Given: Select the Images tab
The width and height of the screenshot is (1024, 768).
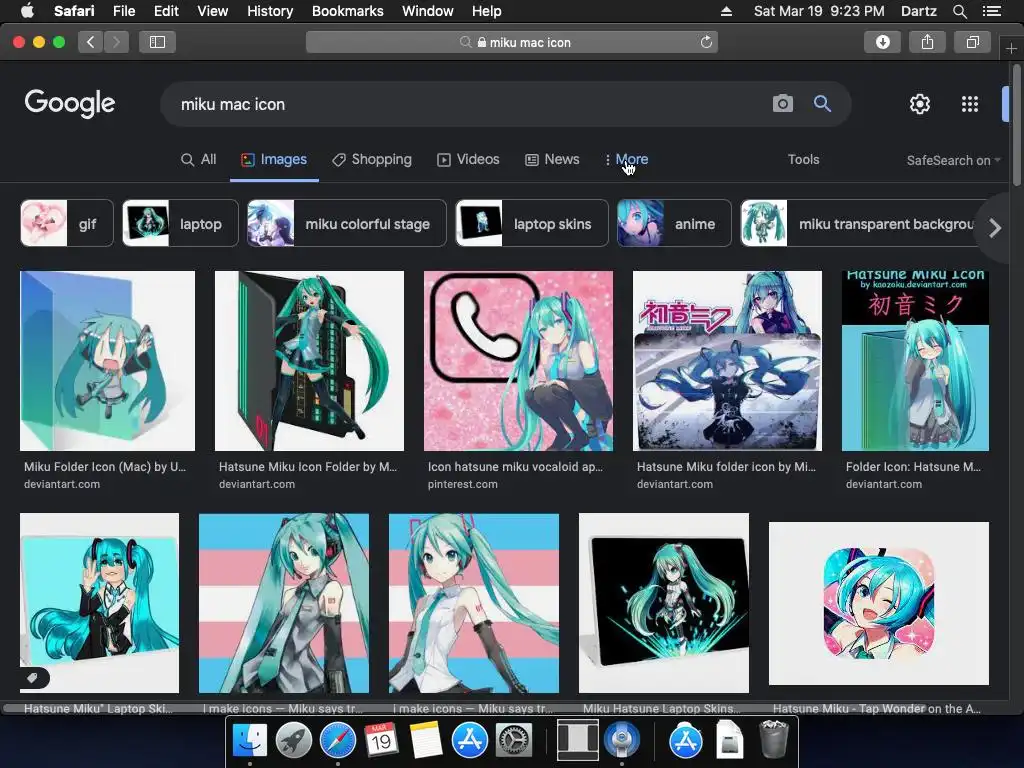Looking at the screenshot, I should pyautogui.click(x=274, y=159).
